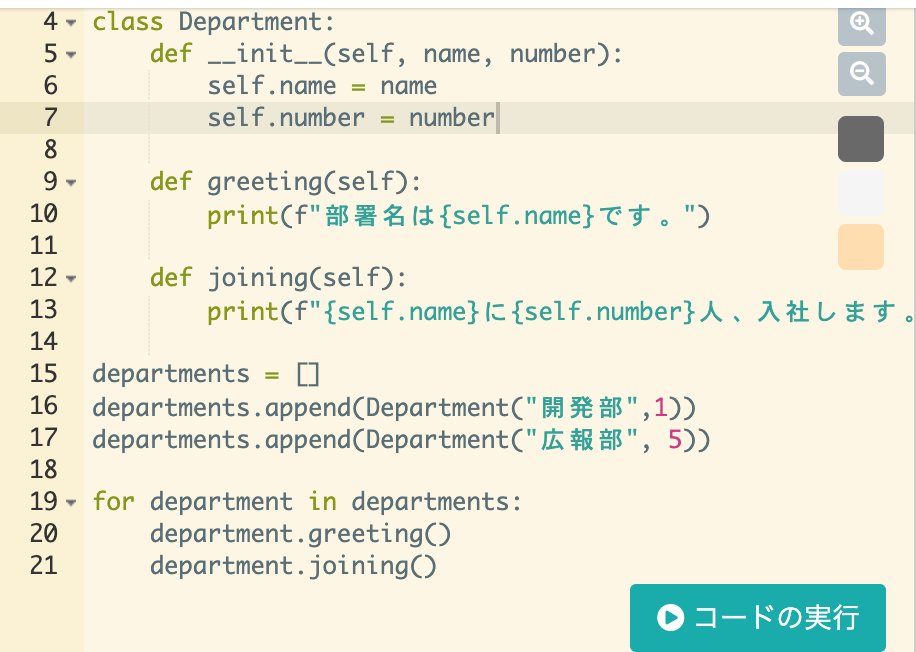Click the number 1 argument on line 16
Image resolution: width=916 pixels, height=652 pixels.
[661, 407]
